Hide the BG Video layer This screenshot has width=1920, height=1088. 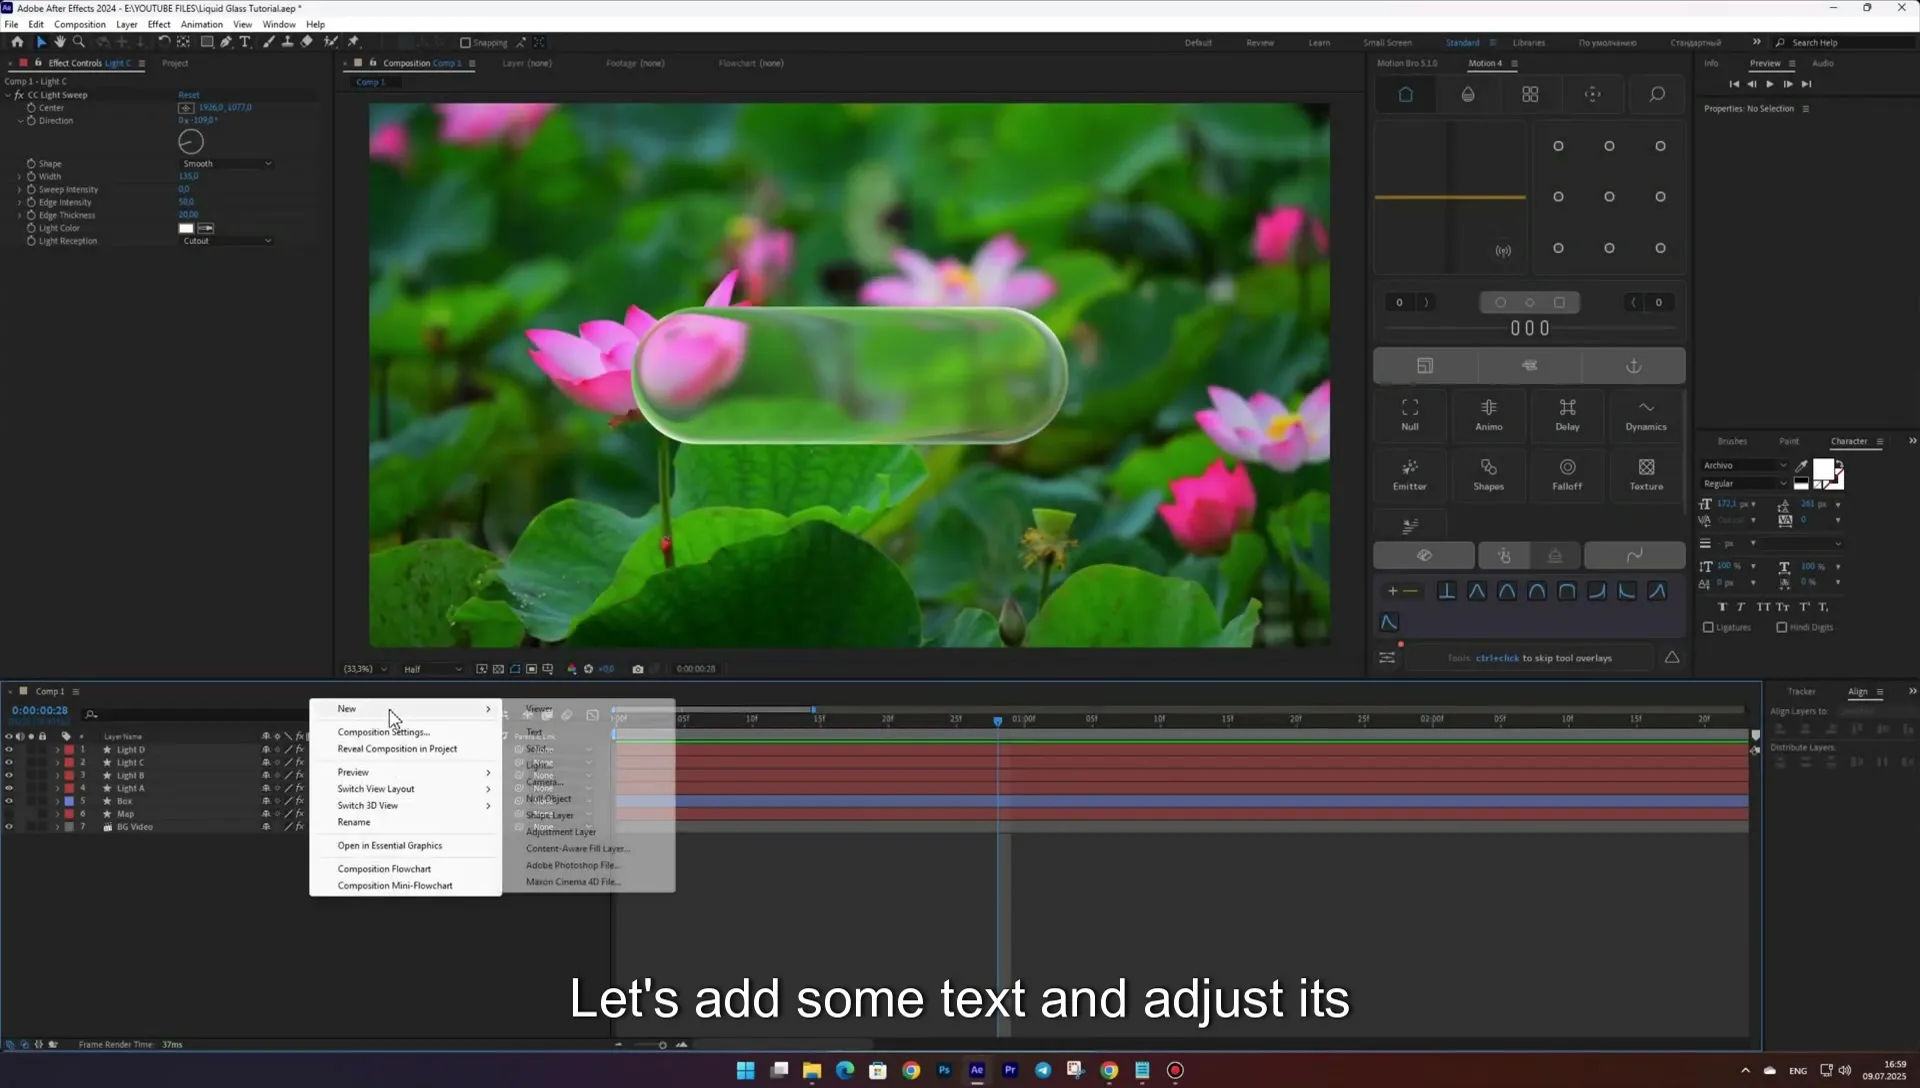click(9, 827)
